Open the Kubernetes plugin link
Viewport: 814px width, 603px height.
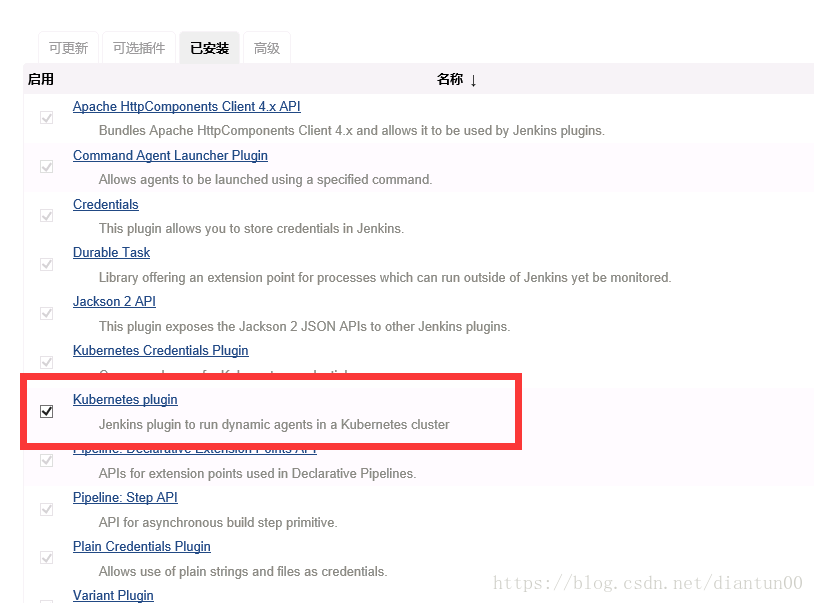[x=125, y=399]
